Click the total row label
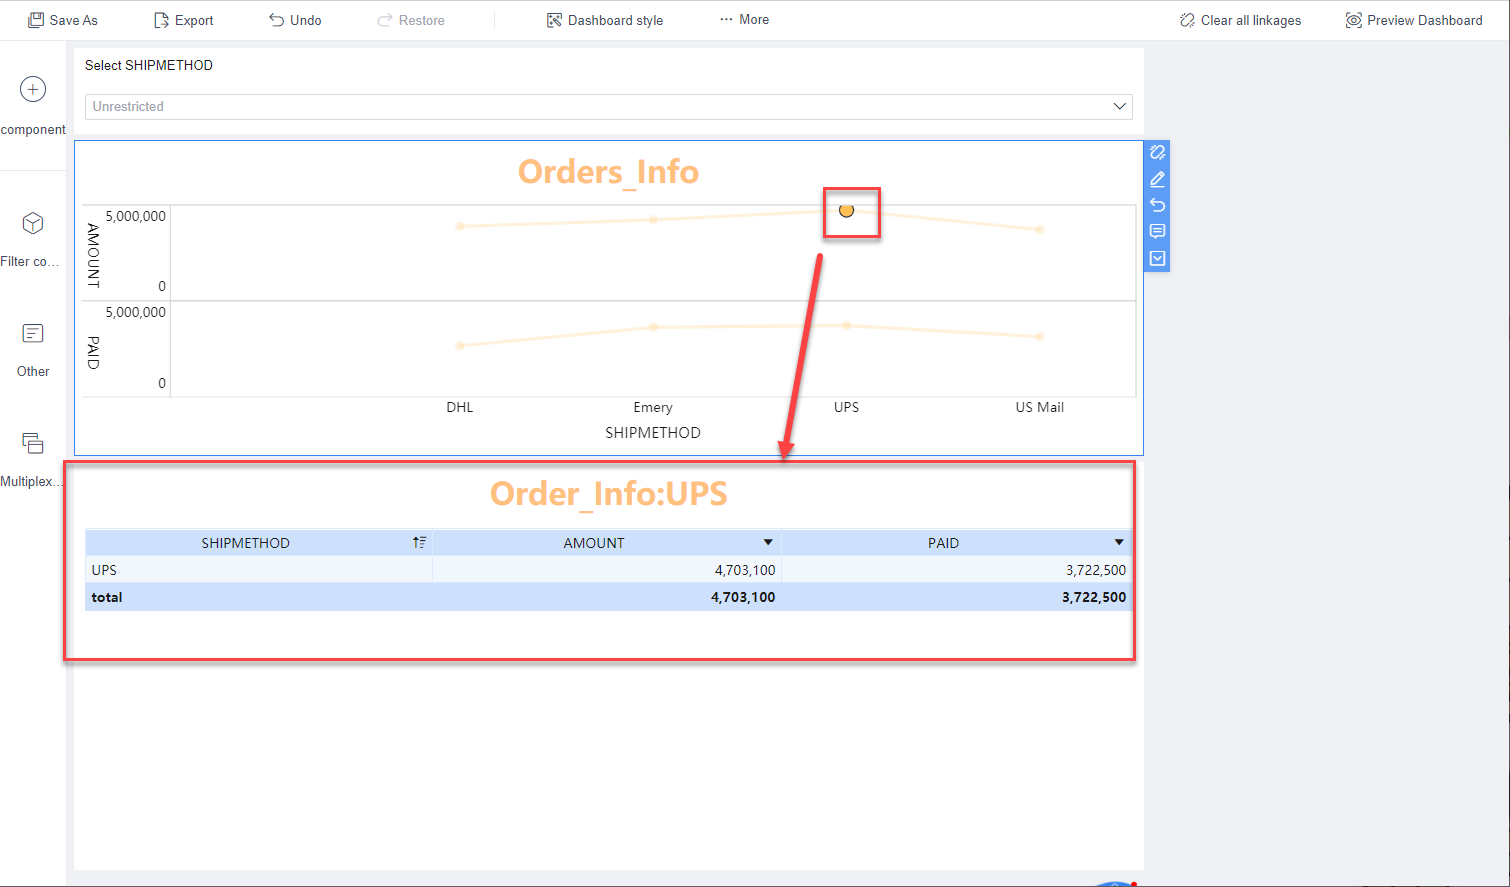Viewport: 1510px width, 887px height. (107, 597)
